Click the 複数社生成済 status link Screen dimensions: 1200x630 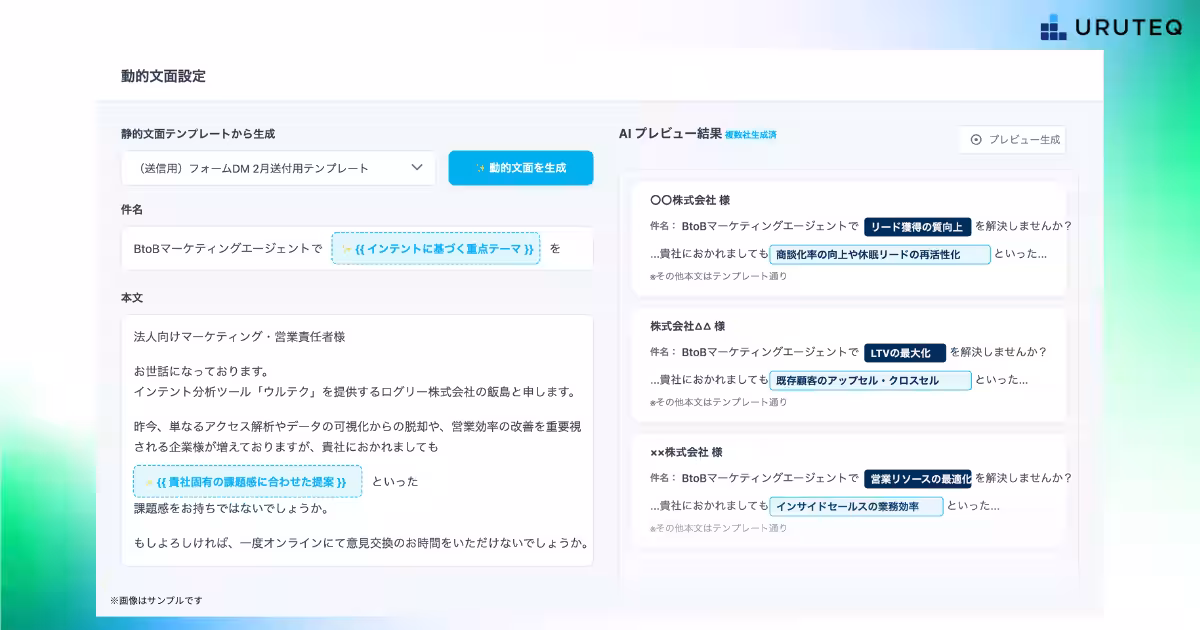tap(751, 134)
